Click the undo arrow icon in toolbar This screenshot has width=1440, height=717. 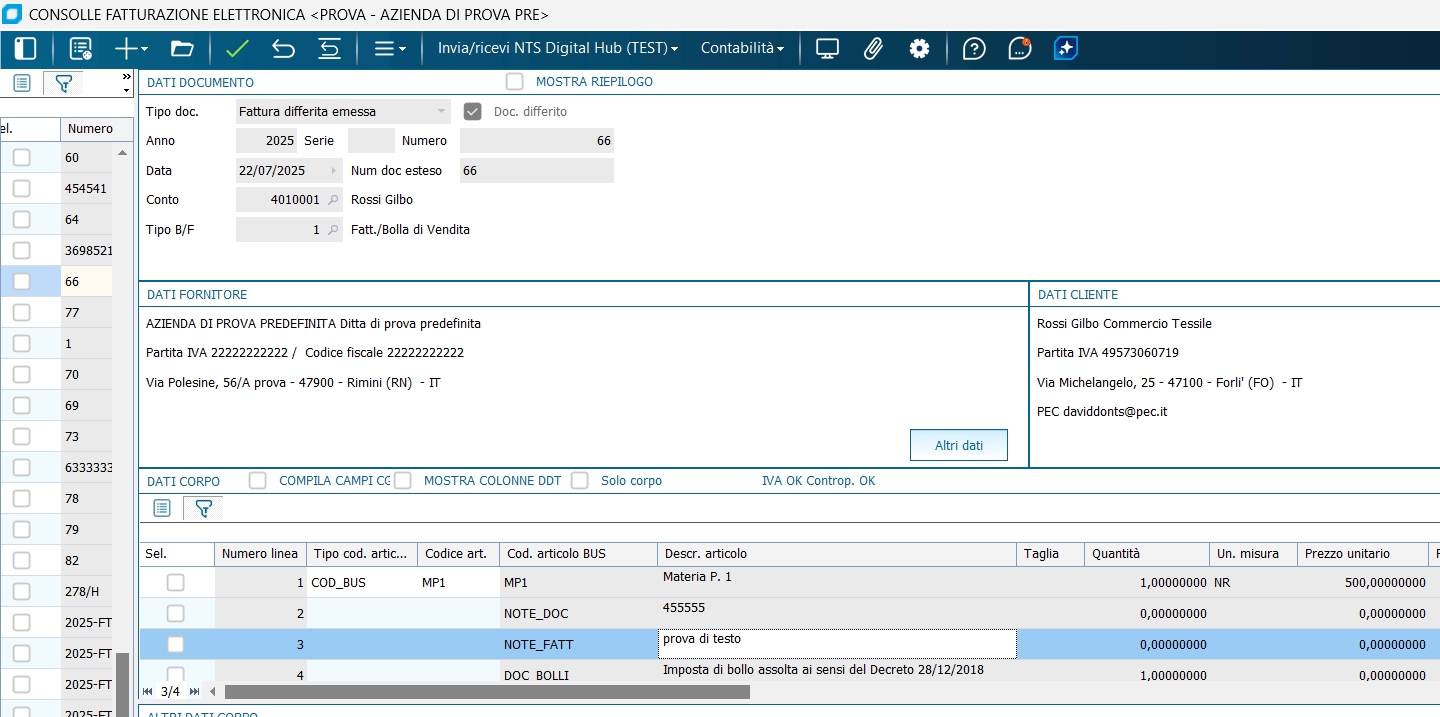[x=283, y=49]
